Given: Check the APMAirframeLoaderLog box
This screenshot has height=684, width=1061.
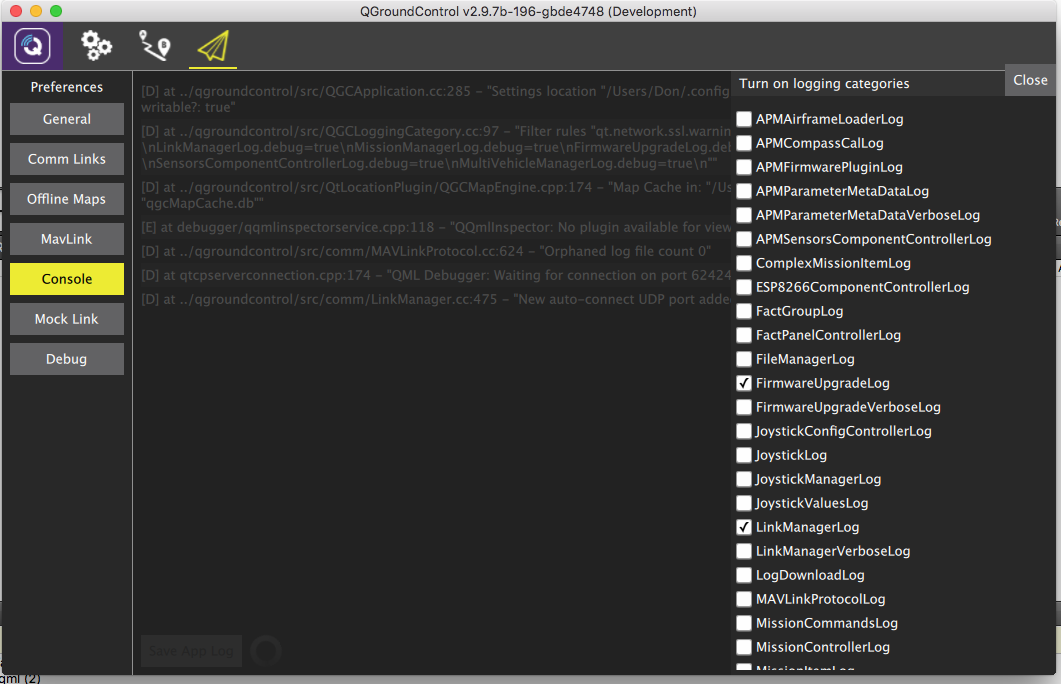Looking at the screenshot, I should (744, 119).
